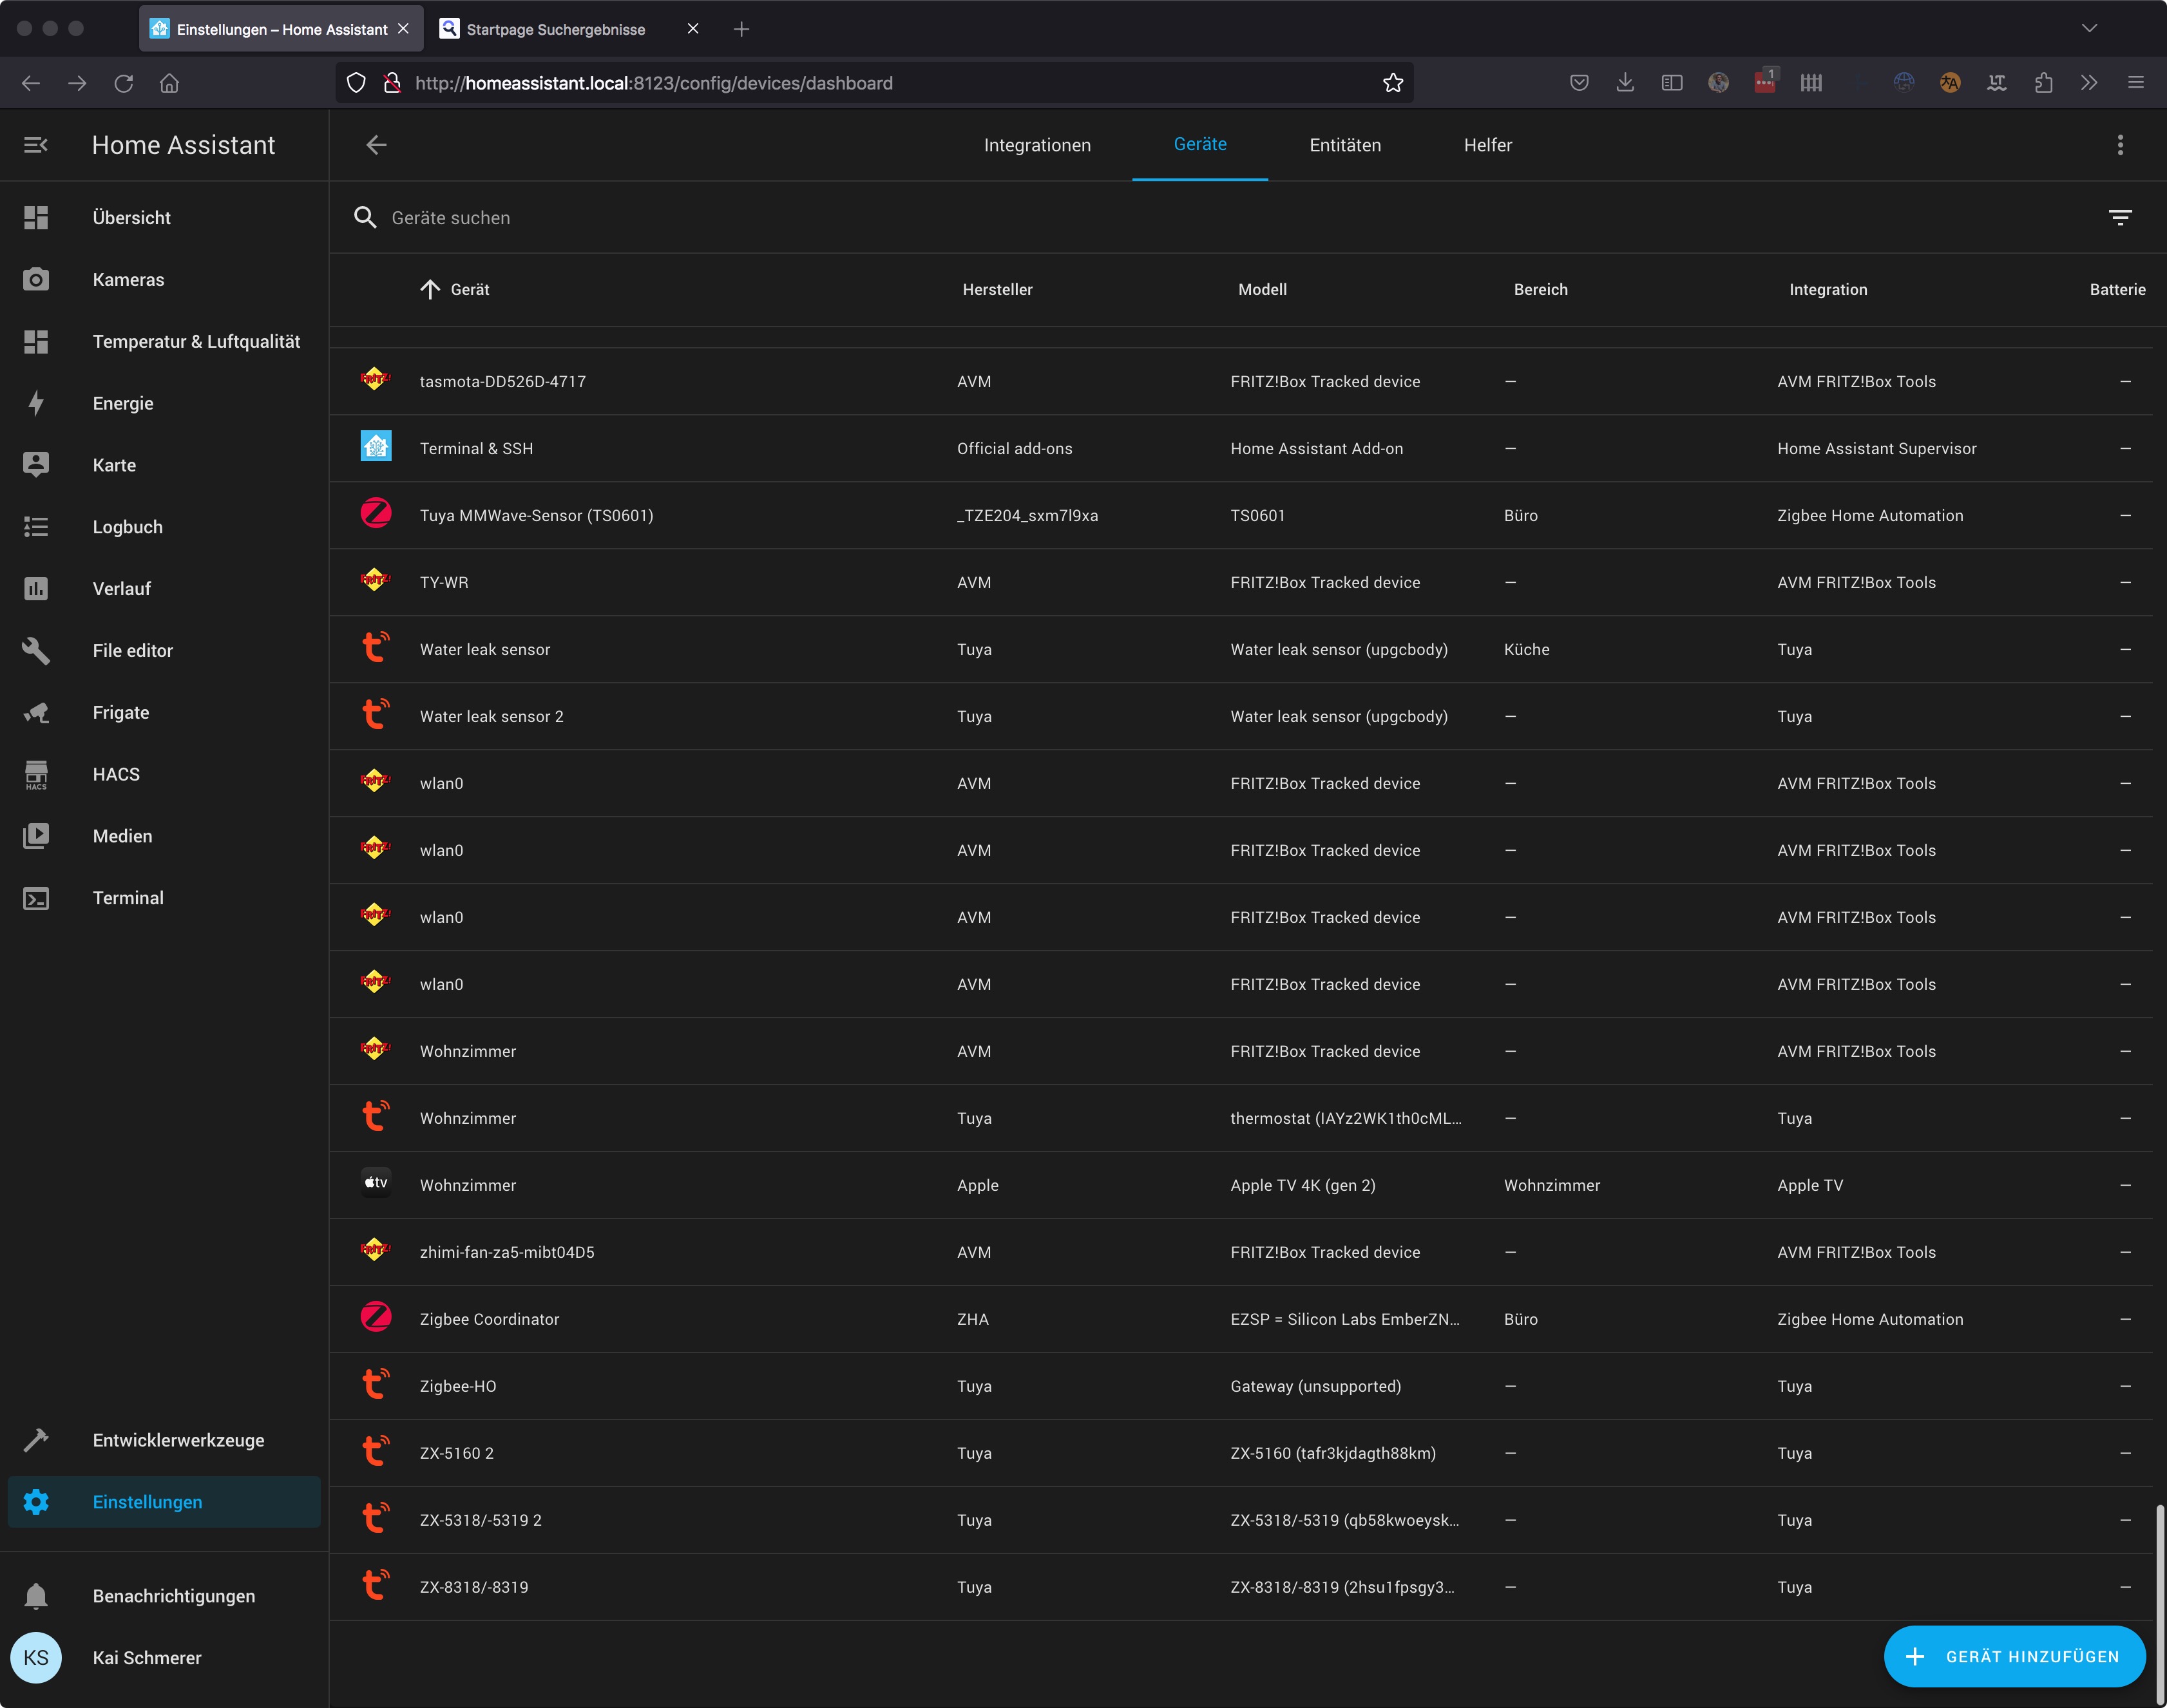Go back using the header arrow
The height and width of the screenshot is (1708, 2167).
point(376,145)
